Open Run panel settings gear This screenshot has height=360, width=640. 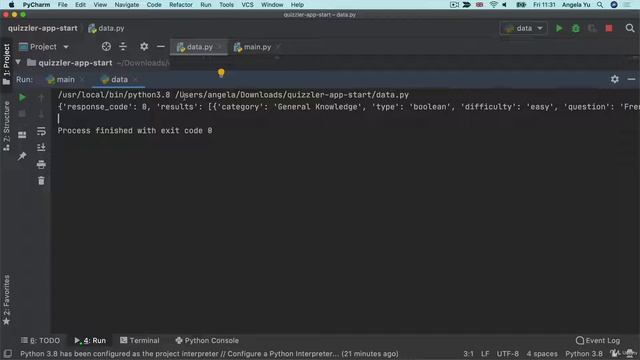tap(615, 79)
